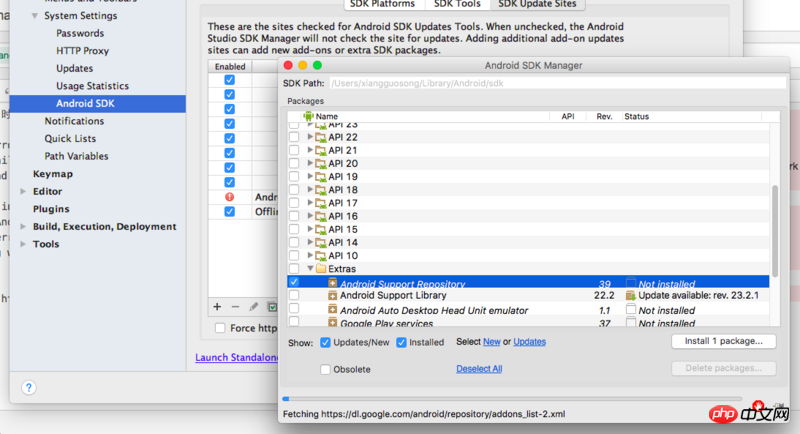Open HTTP Proxy settings page
The width and height of the screenshot is (800, 434).
point(82,50)
